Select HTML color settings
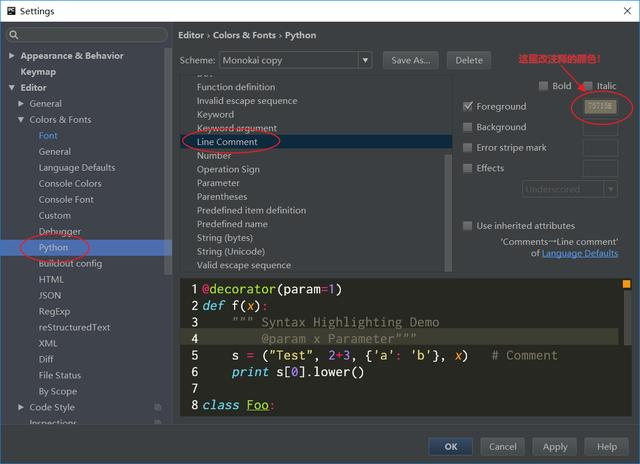Viewport: 640px width, 464px height. click(x=51, y=280)
